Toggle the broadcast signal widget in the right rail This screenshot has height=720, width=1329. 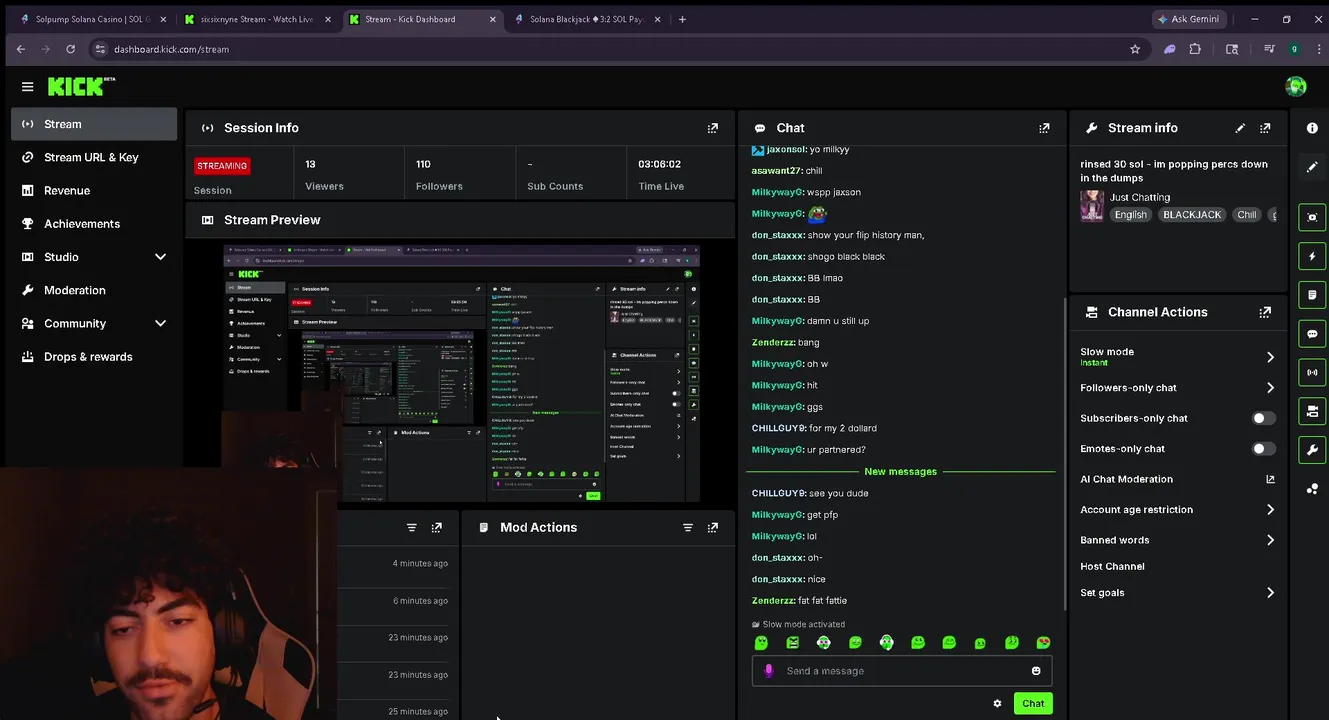[x=1312, y=372]
